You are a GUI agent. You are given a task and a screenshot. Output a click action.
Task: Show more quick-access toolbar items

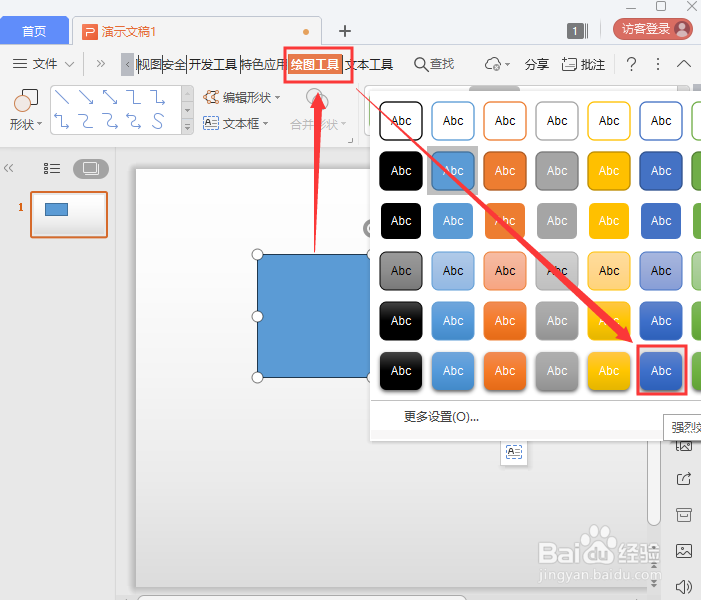pos(101,63)
